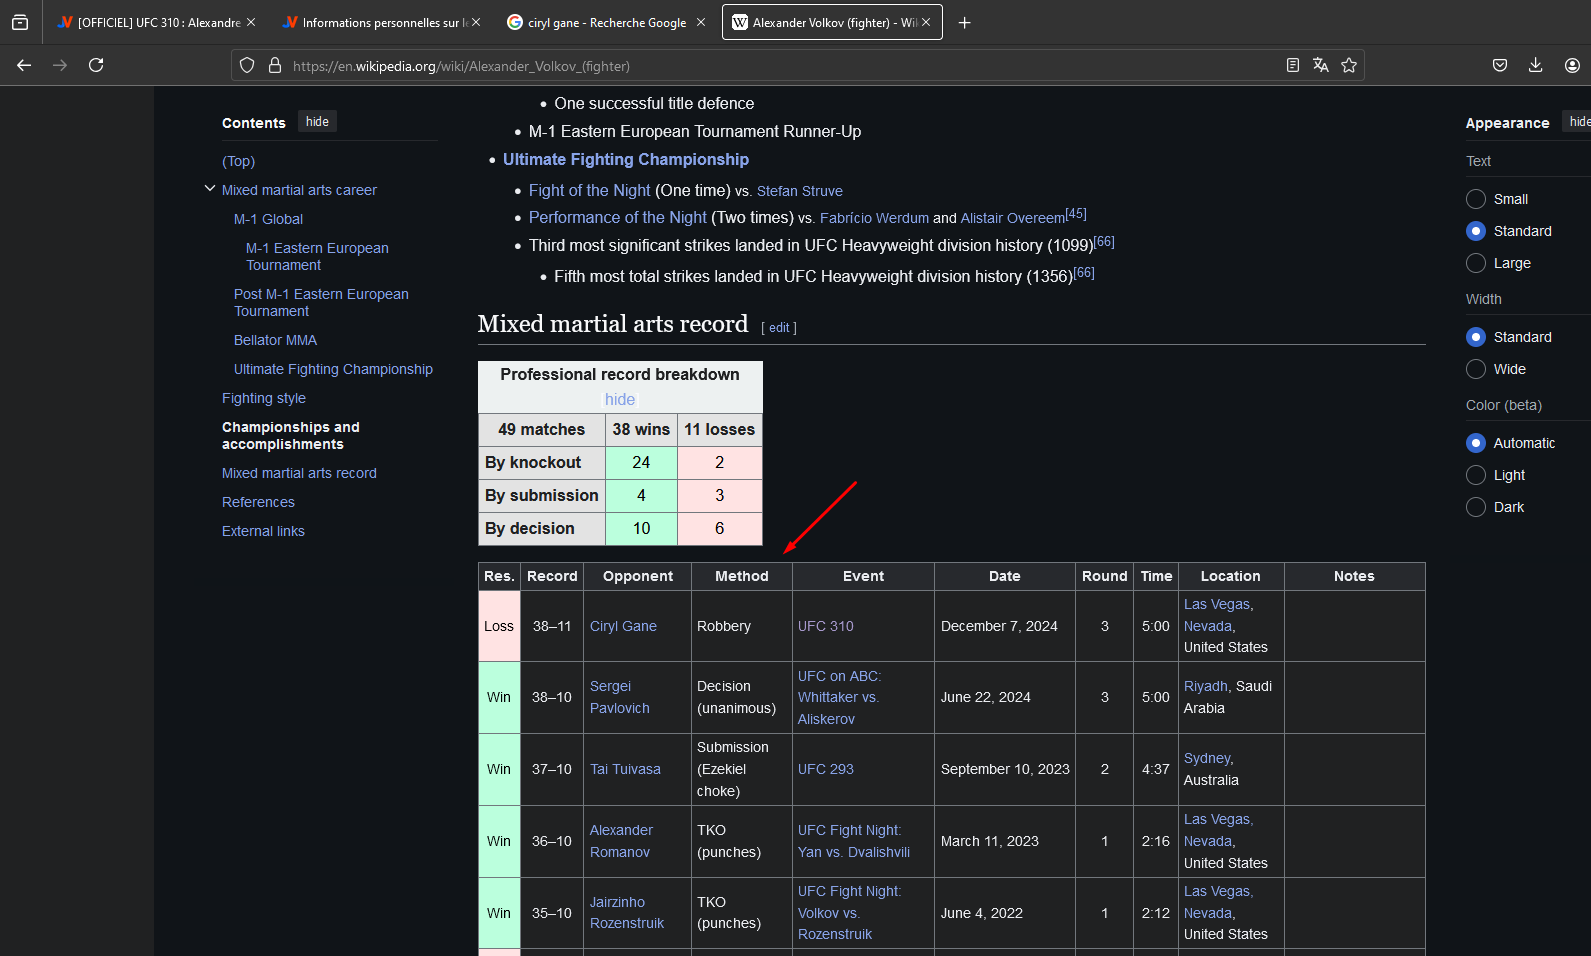The image size is (1591, 956).
Task: Open the Firefox account icon
Action: [1572, 65]
